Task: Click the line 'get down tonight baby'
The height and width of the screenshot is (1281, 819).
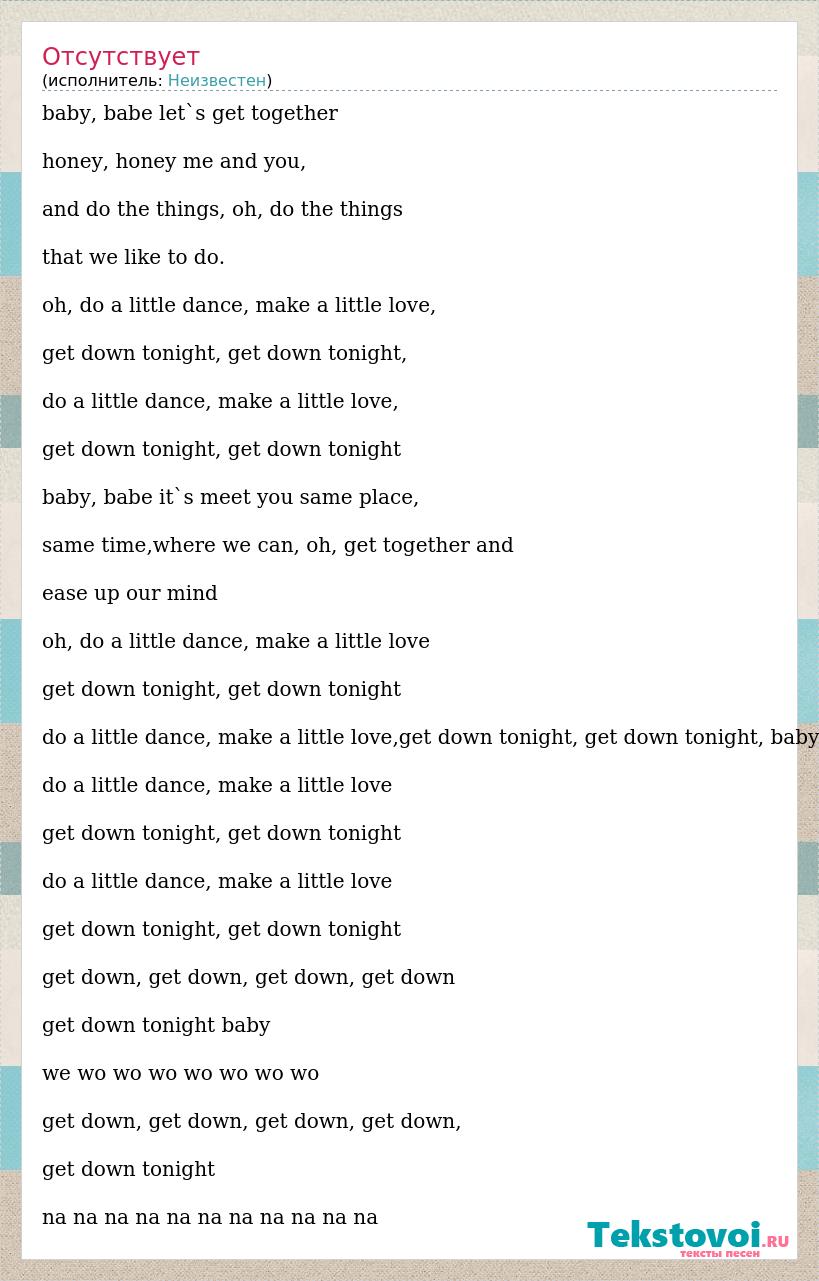Action: (156, 1026)
